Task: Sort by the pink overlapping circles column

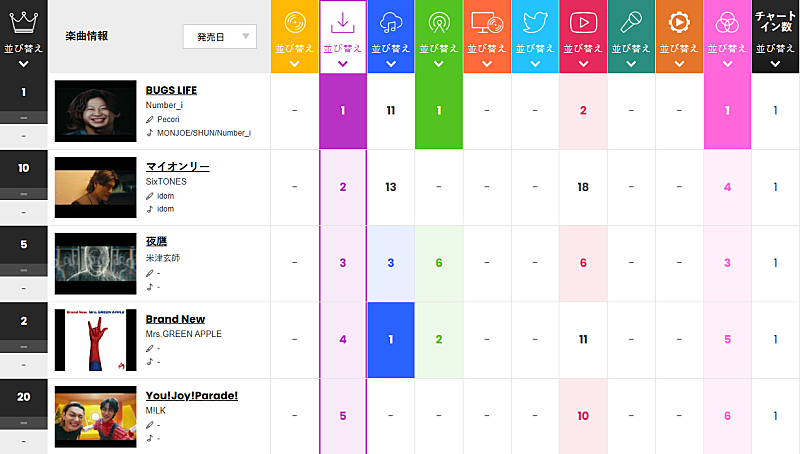Action: pos(728,49)
